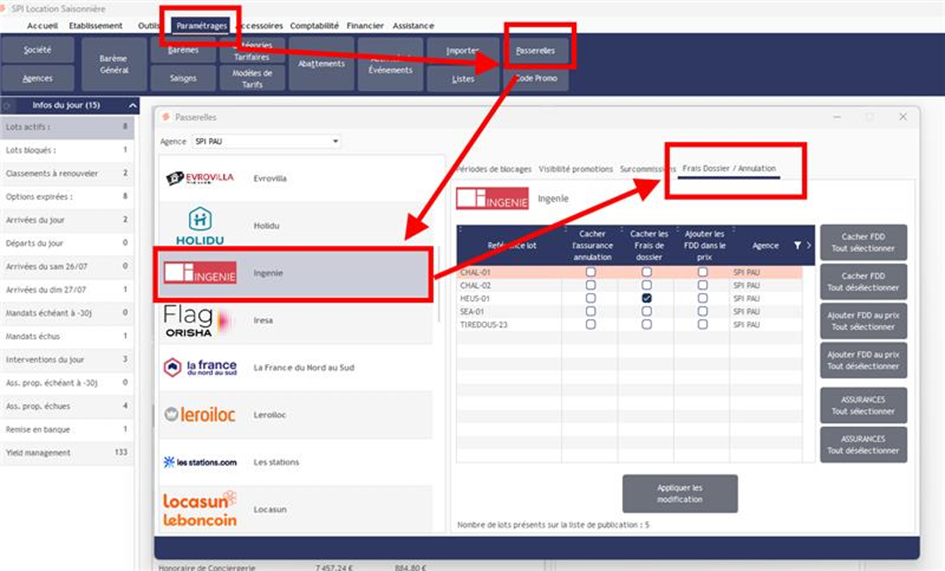The image size is (945, 571).
Task: Collapse the Infos du jour panel
Action: [132, 106]
